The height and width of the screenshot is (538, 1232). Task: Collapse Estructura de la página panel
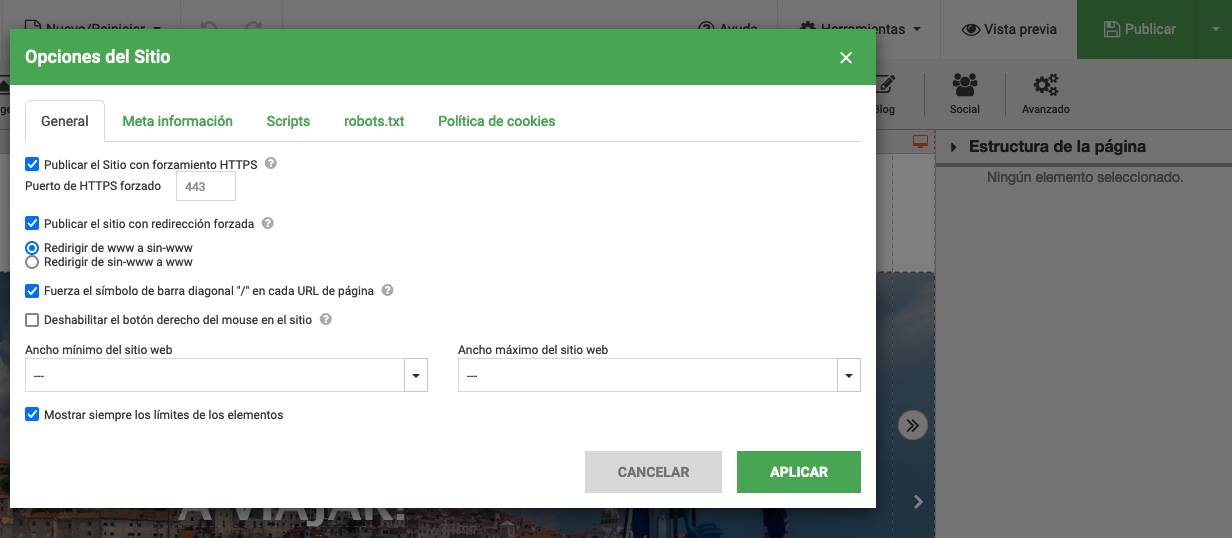coord(954,147)
